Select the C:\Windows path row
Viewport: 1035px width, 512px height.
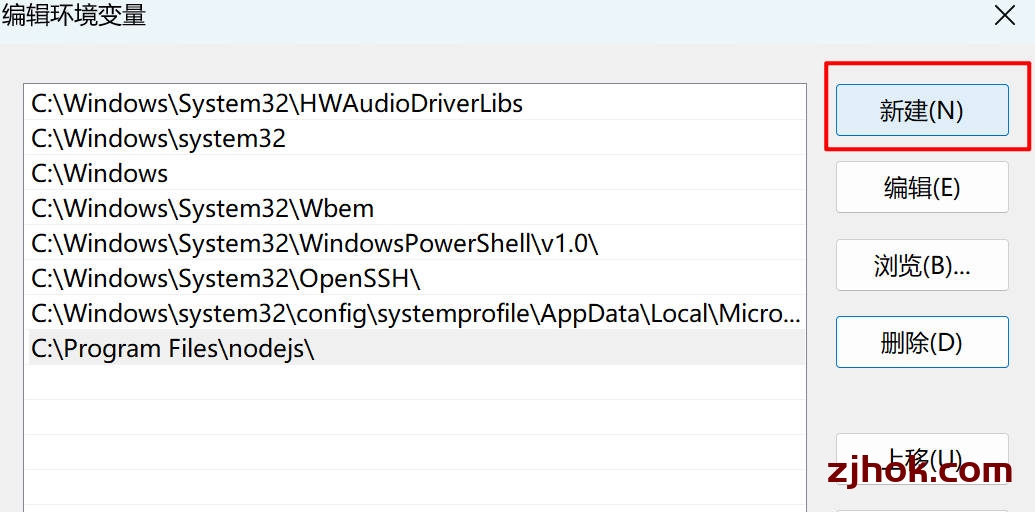tap(416, 173)
